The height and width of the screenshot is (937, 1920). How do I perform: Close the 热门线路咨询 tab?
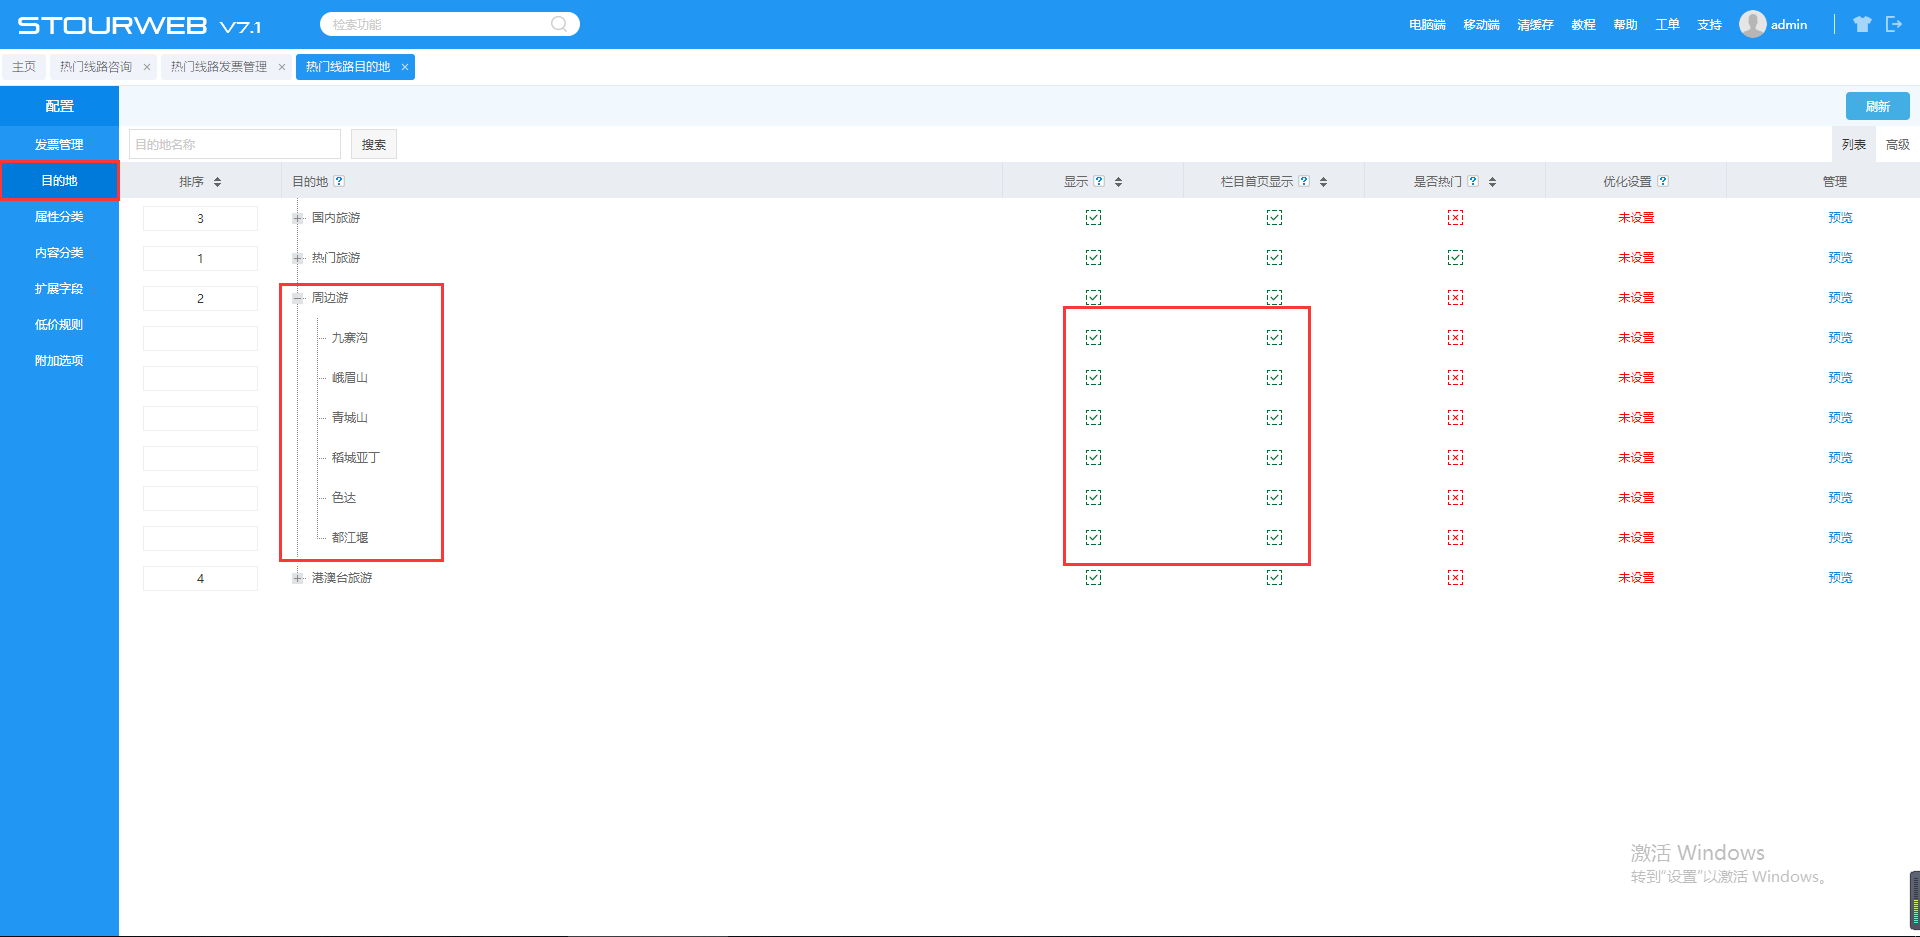tap(147, 67)
